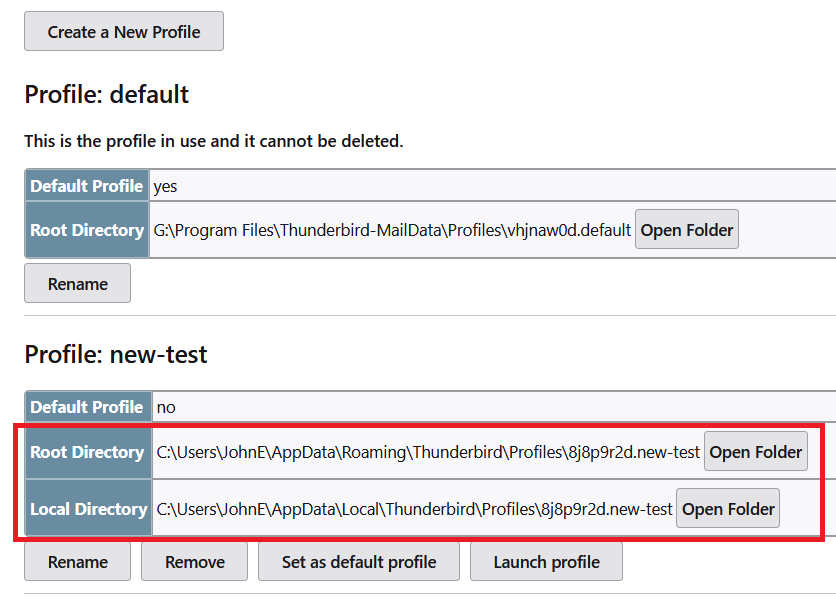836x606 pixels.
Task: Open the default profile's root directory folder
Action: coord(687,230)
